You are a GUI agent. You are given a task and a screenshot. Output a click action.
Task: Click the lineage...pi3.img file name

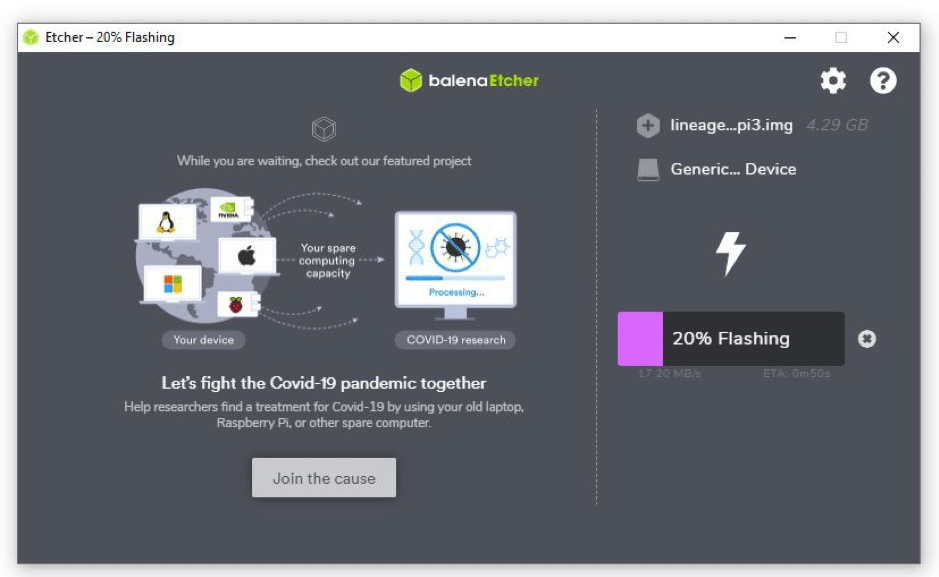point(731,125)
